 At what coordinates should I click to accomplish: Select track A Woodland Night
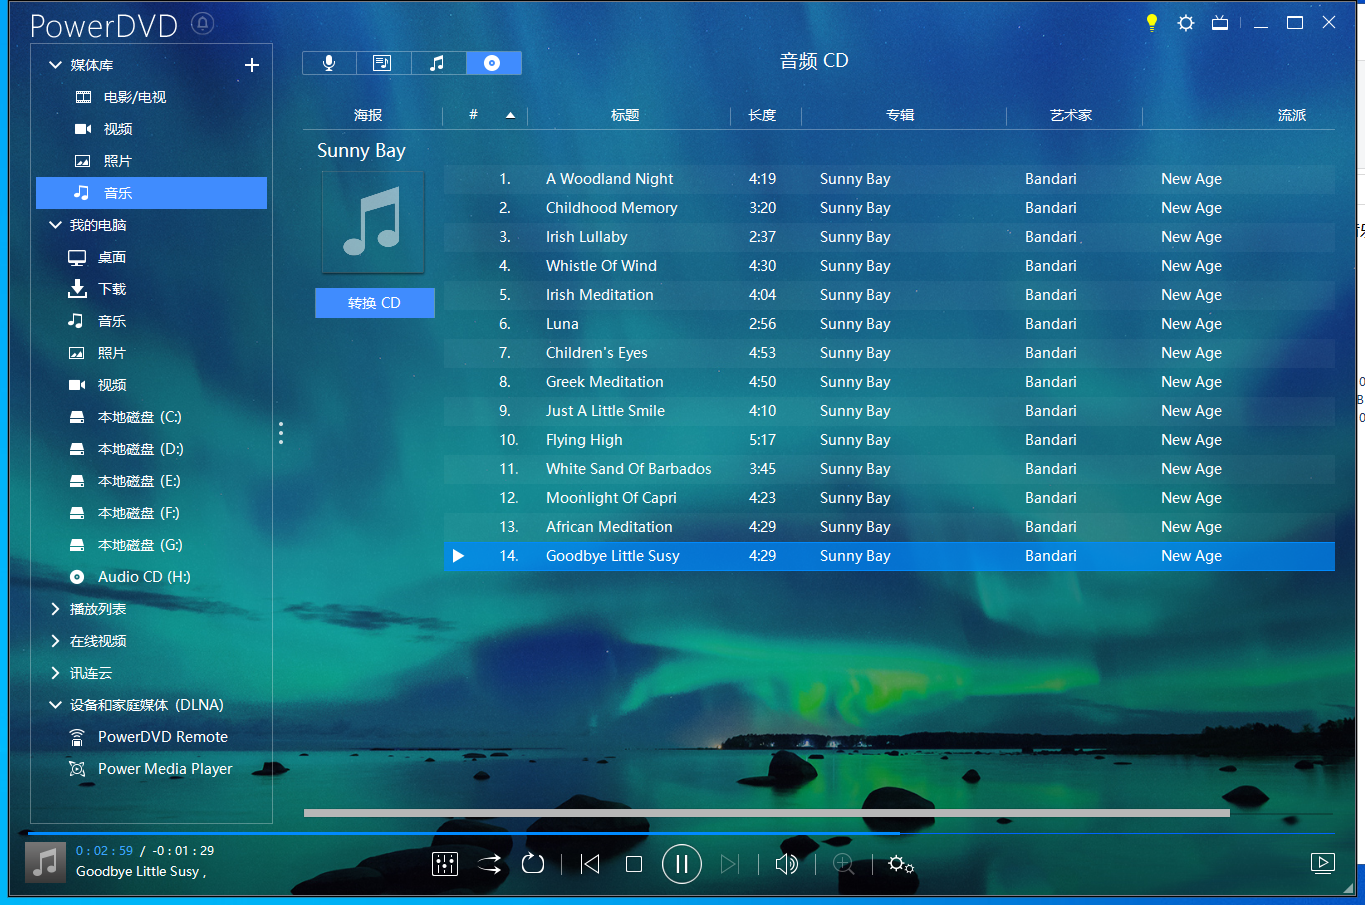[x=889, y=179]
